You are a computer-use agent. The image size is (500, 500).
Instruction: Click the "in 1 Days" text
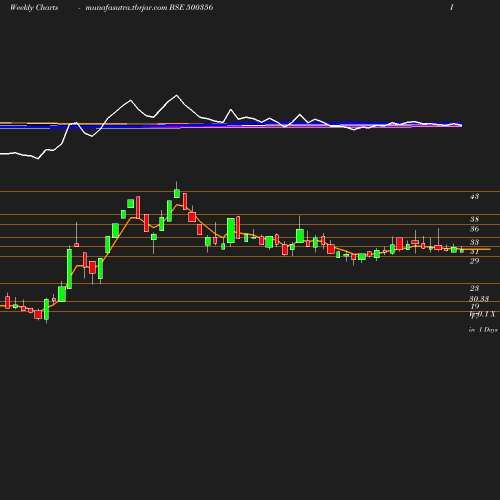[x=483, y=330]
